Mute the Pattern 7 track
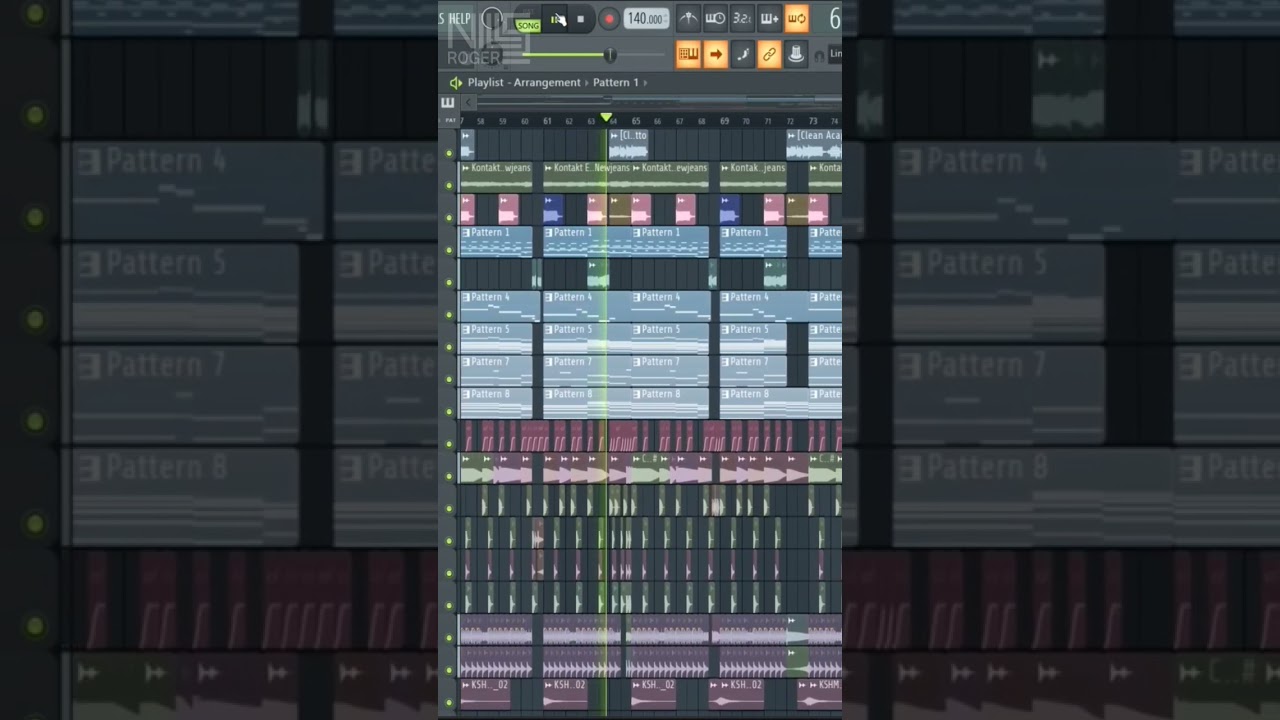The width and height of the screenshot is (1280, 720). 449,379
